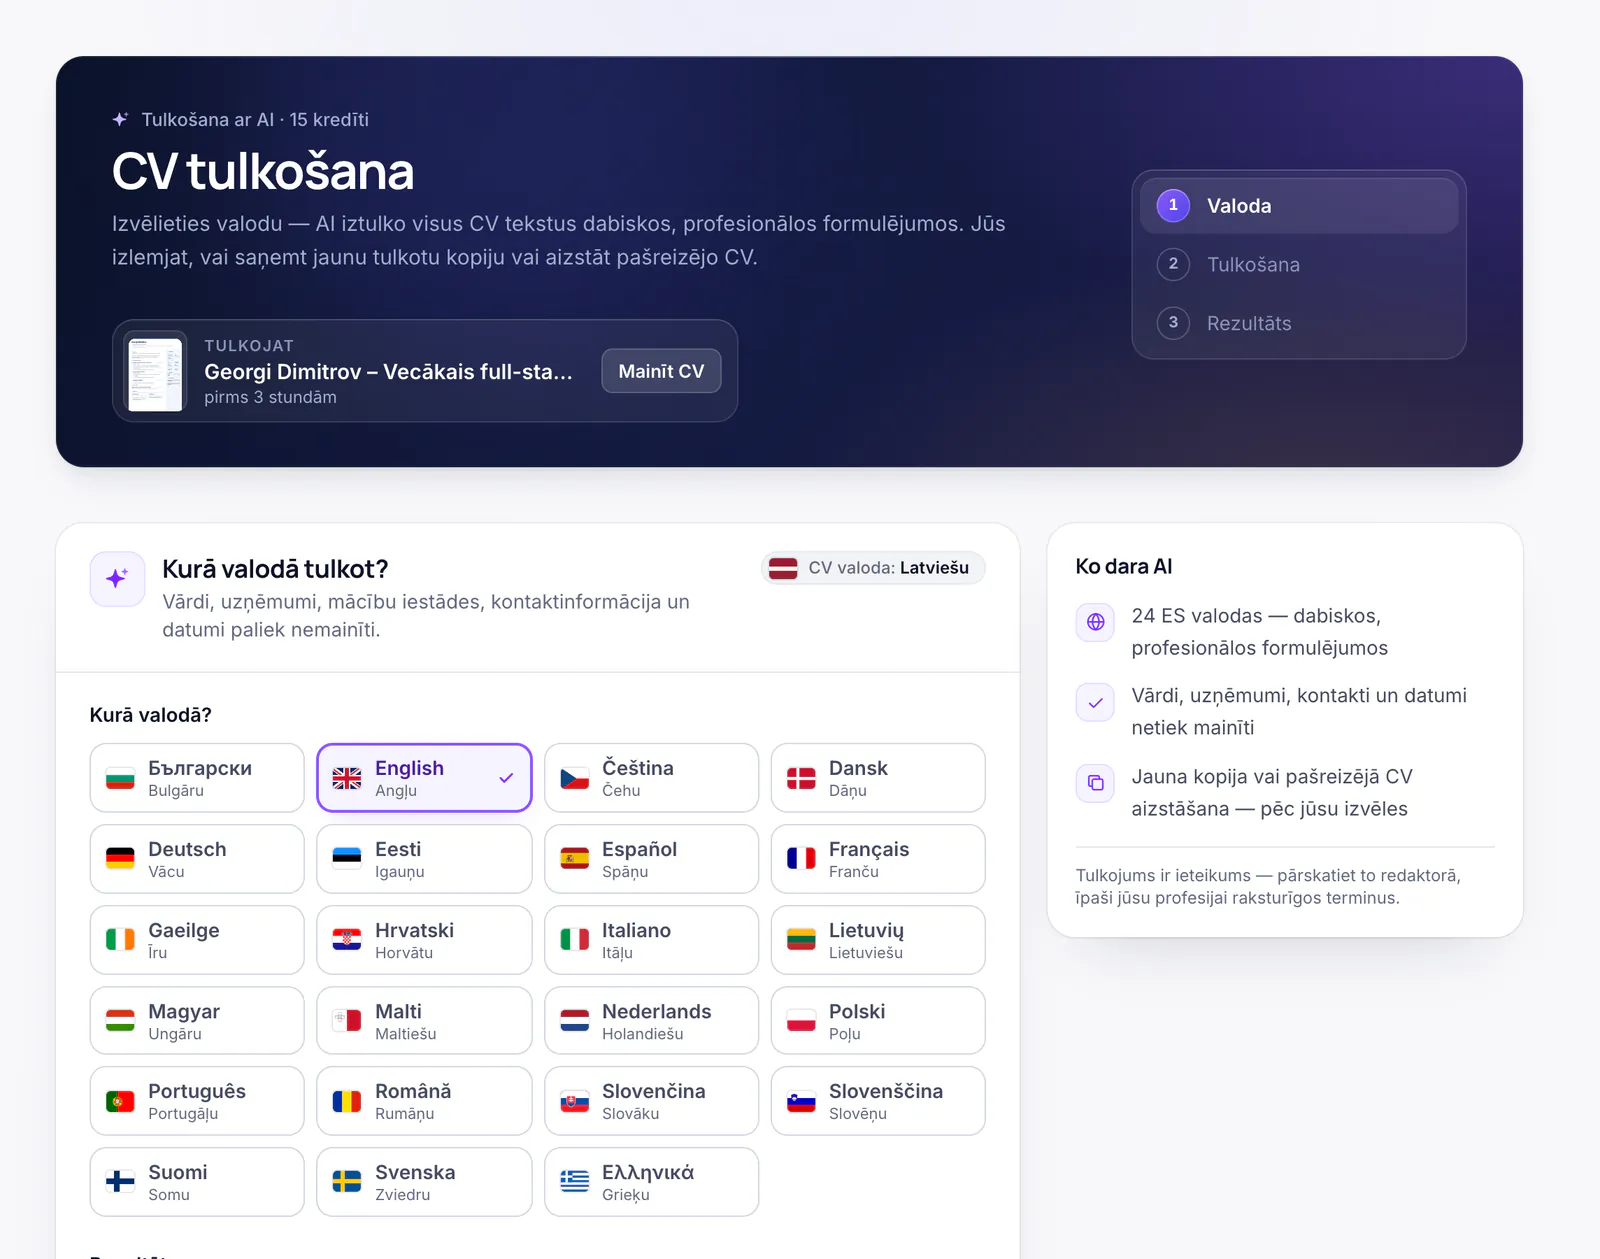
Task: Click the Mainīt CV button
Action: (661, 371)
